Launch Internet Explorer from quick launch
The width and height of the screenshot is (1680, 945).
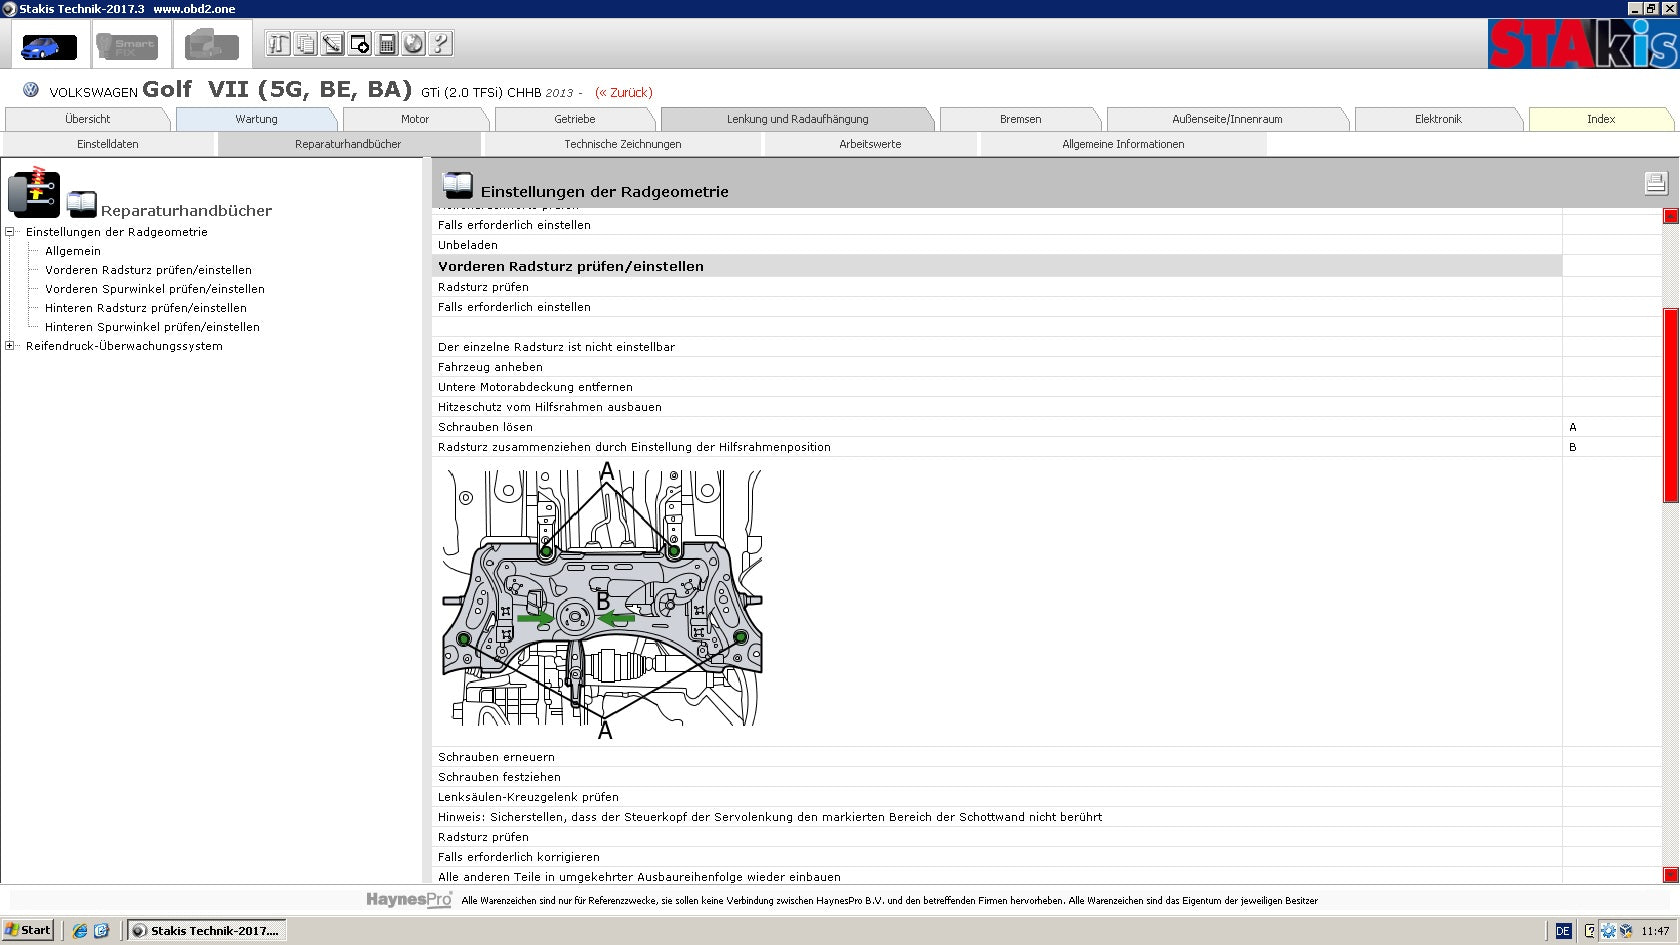[80, 930]
